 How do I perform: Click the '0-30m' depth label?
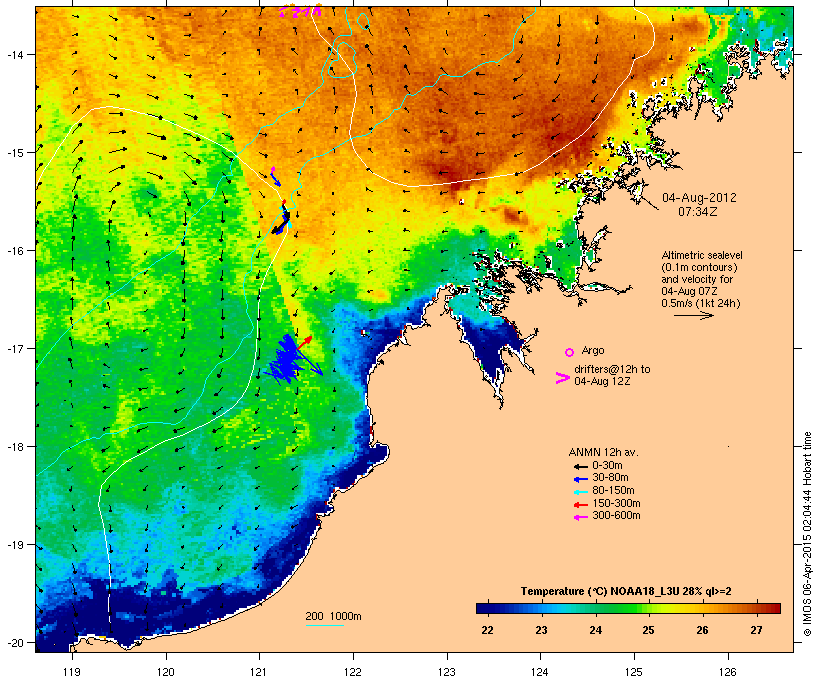click(607, 466)
